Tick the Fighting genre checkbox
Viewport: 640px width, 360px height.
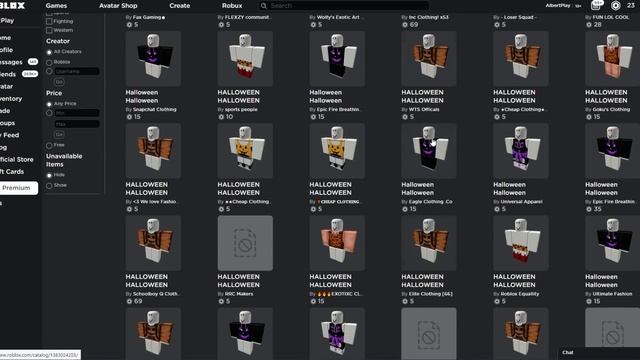coord(49,21)
